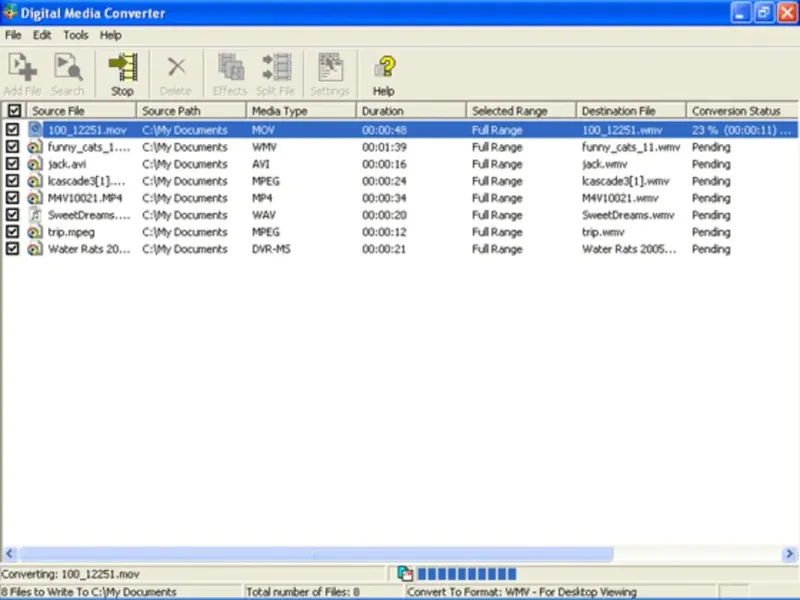The height and width of the screenshot is (600, 800).
Task: Open the File menu
Action: (13, 35)
